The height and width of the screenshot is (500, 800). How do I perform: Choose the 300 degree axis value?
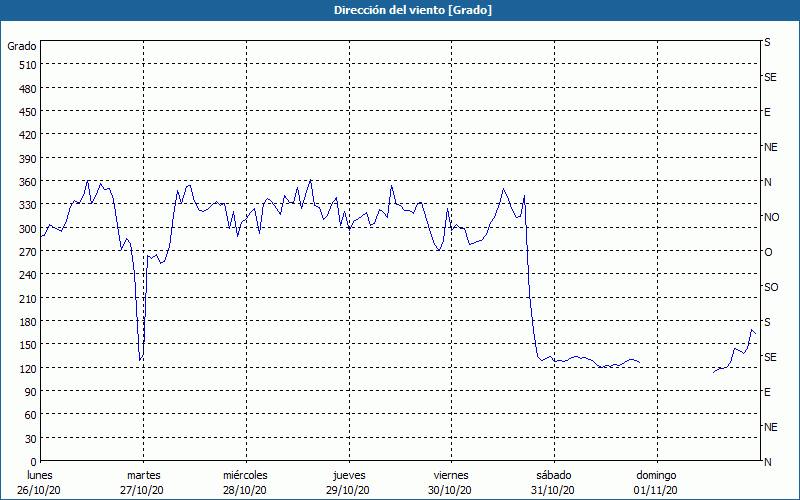29,229
